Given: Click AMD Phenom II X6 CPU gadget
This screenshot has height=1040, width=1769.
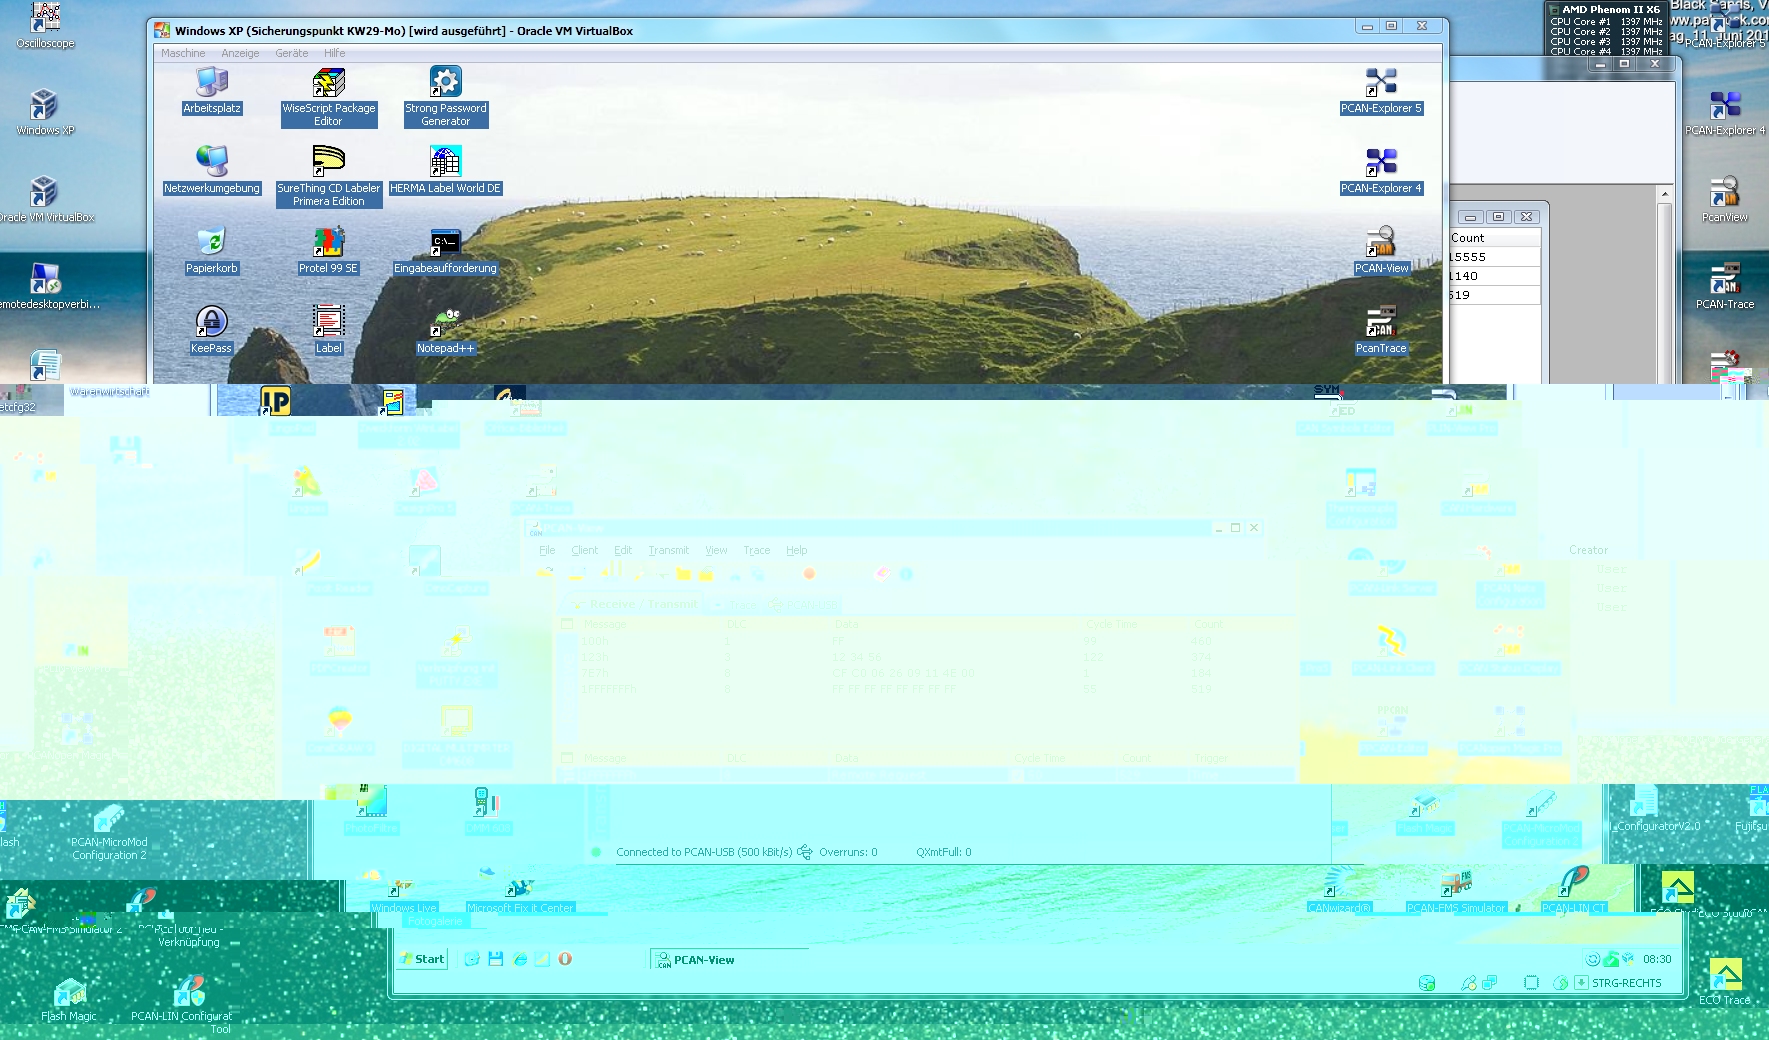Looking at the screenshot, I should [x=1606, y=29].
